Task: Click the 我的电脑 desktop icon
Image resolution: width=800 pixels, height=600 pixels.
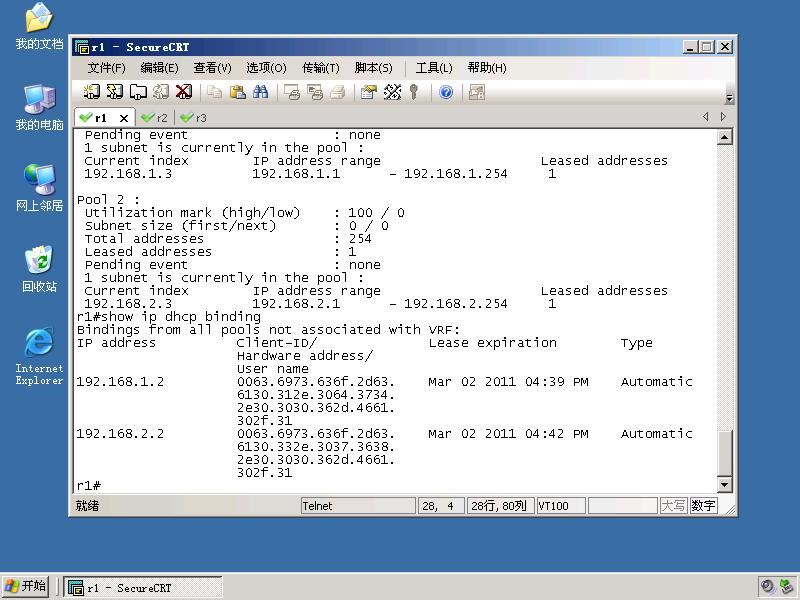Action: coord(39,107)
